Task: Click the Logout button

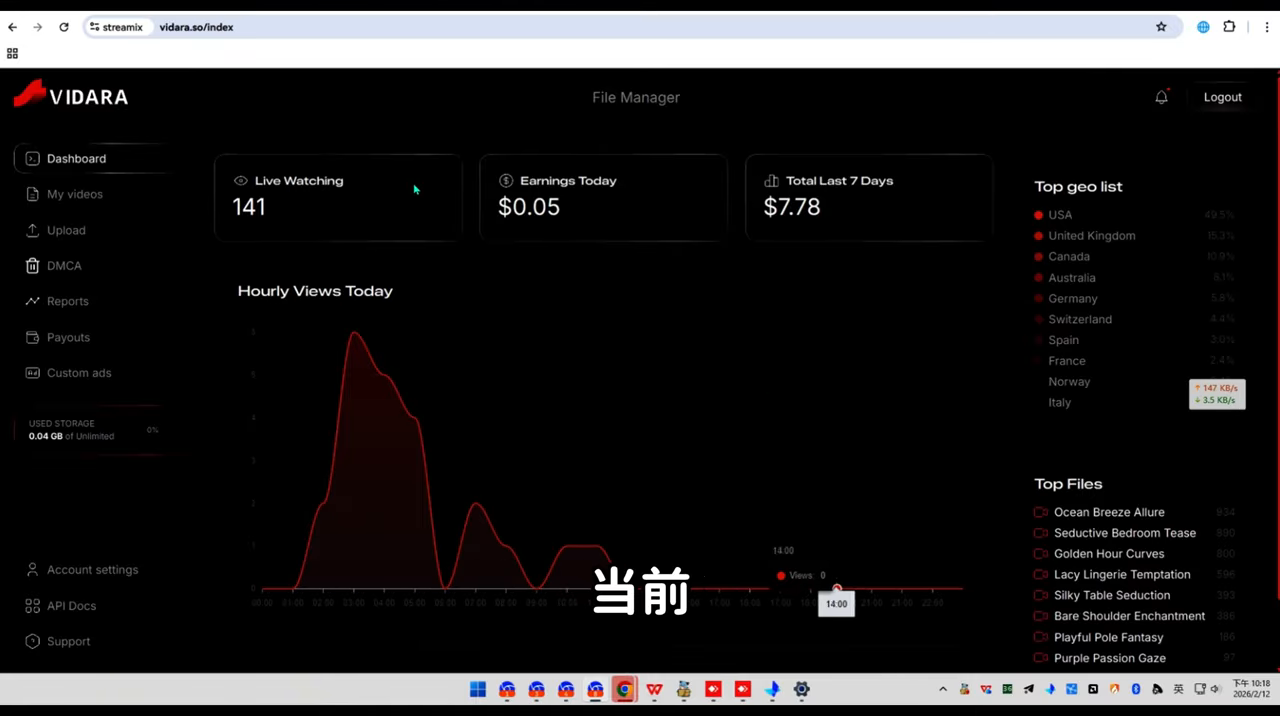Action: click(1222, 97)
